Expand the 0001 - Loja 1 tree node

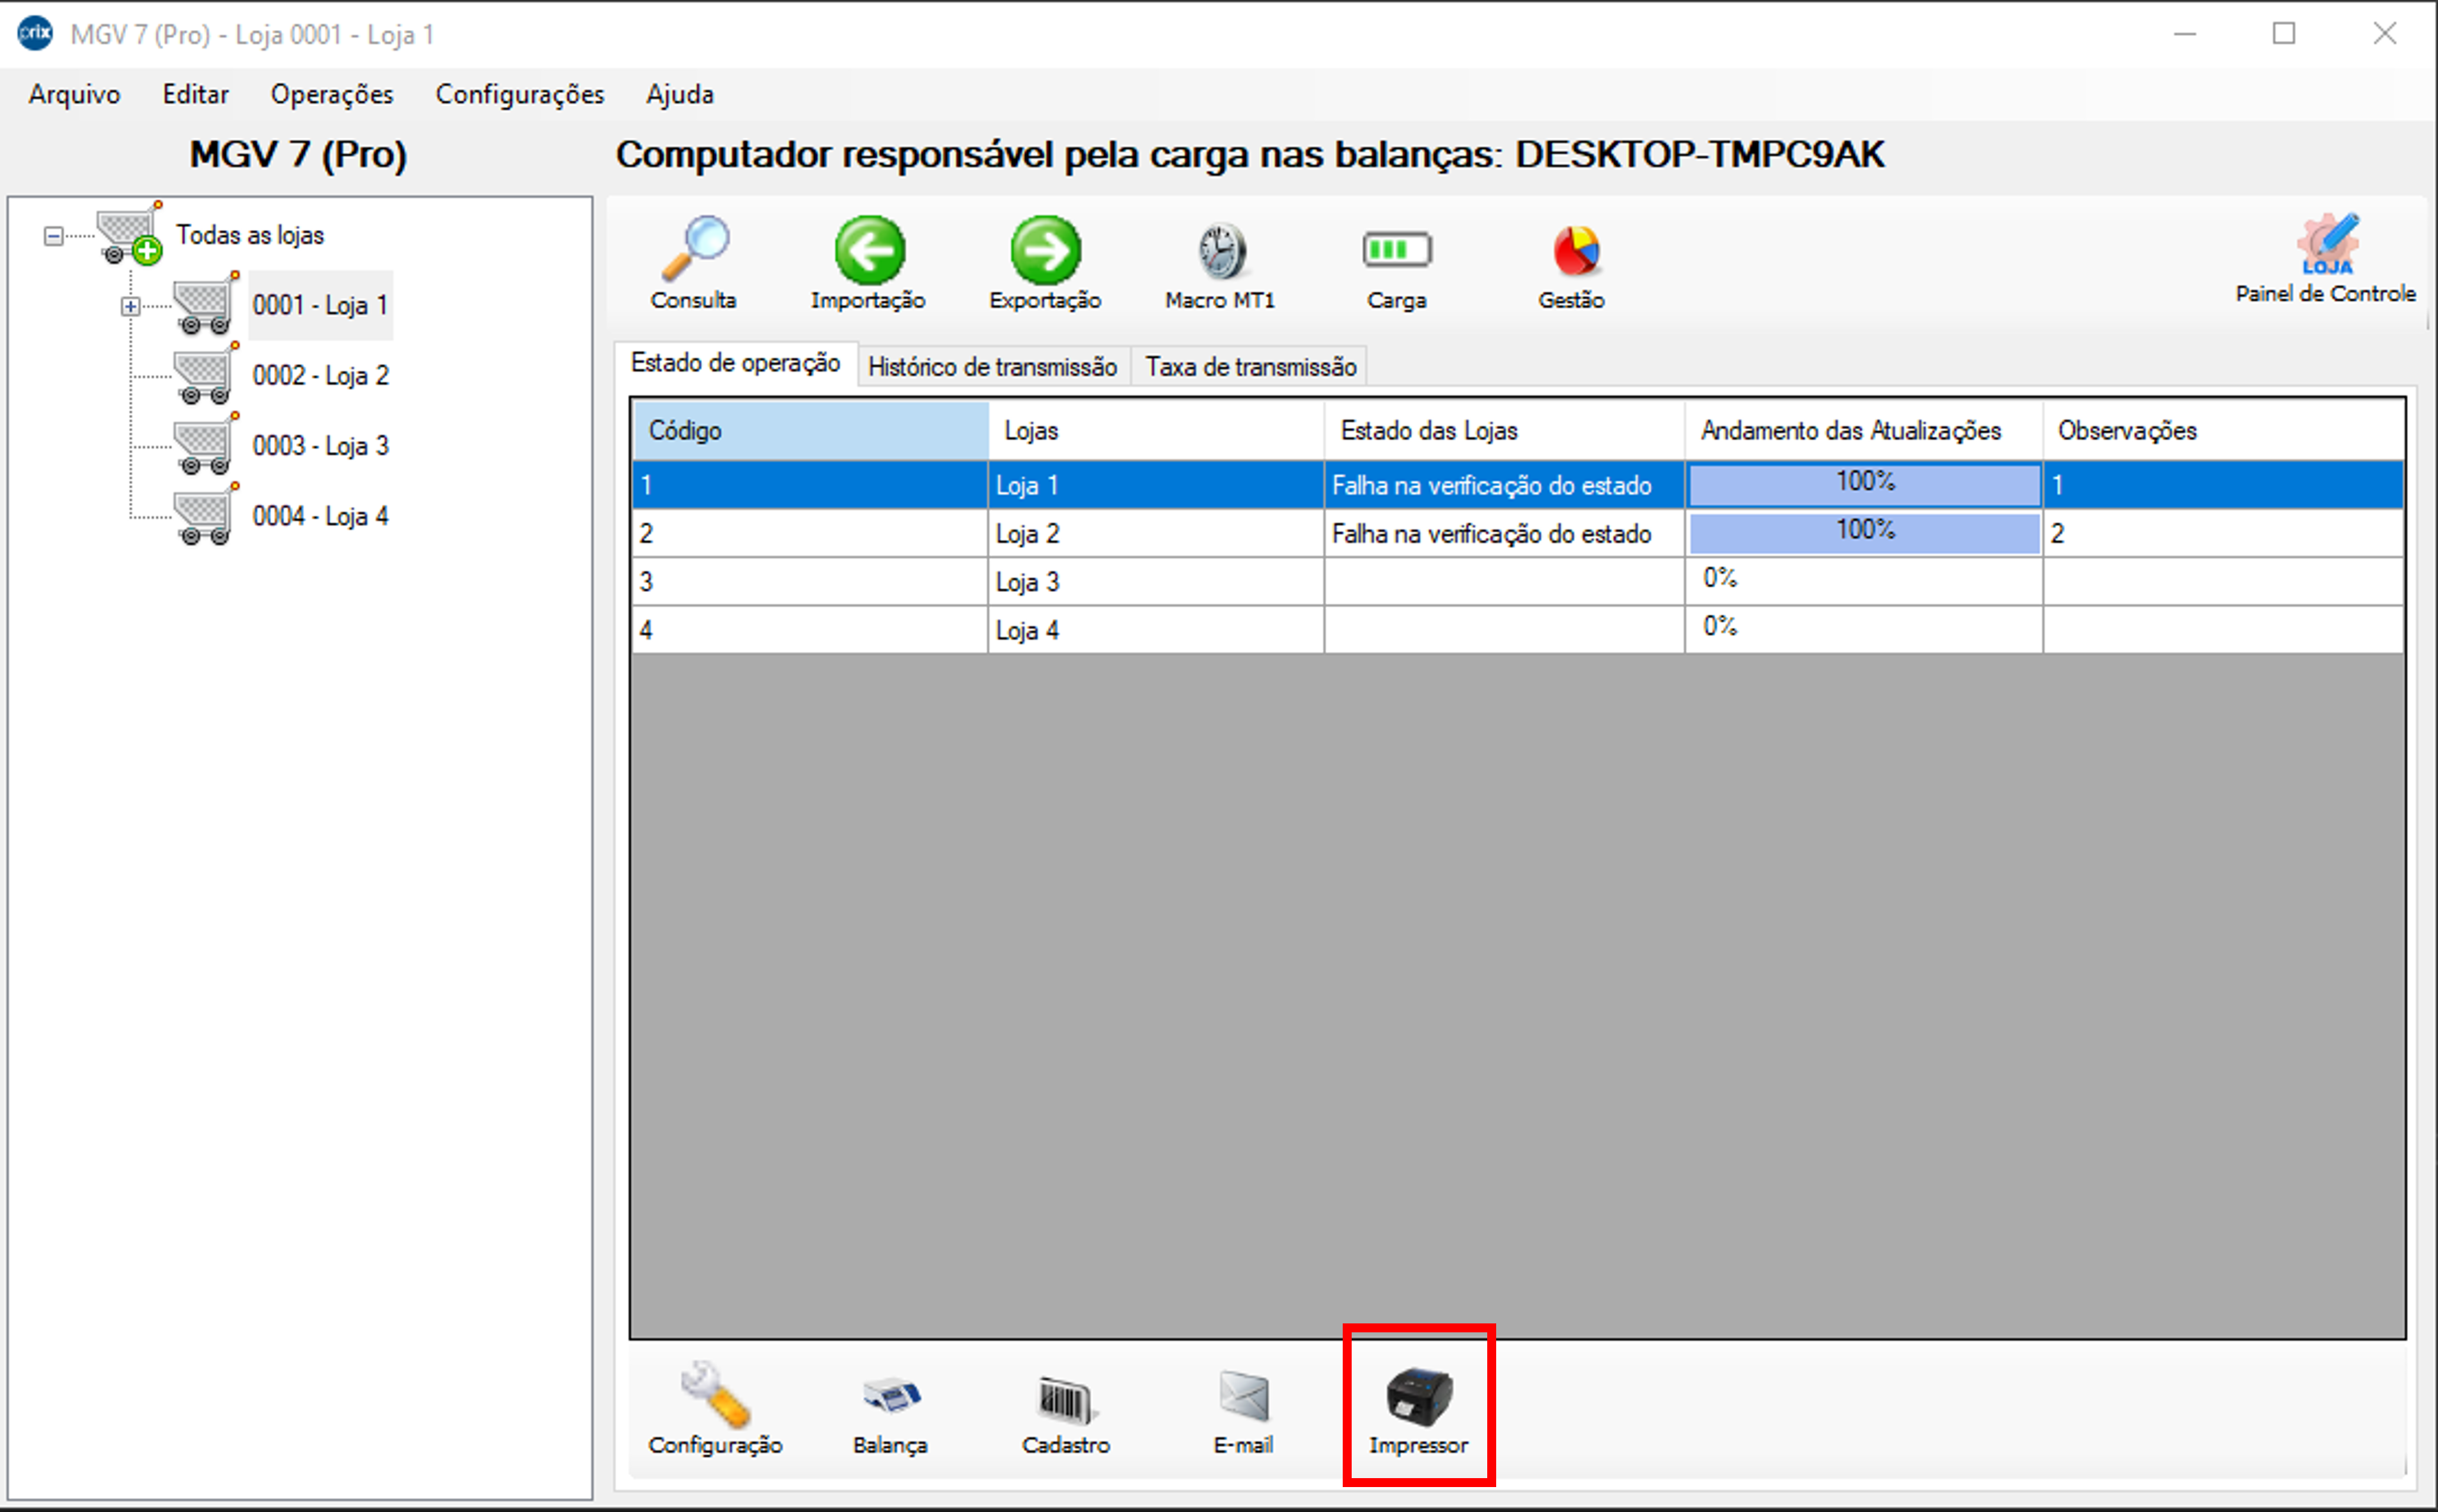[131, 306]
